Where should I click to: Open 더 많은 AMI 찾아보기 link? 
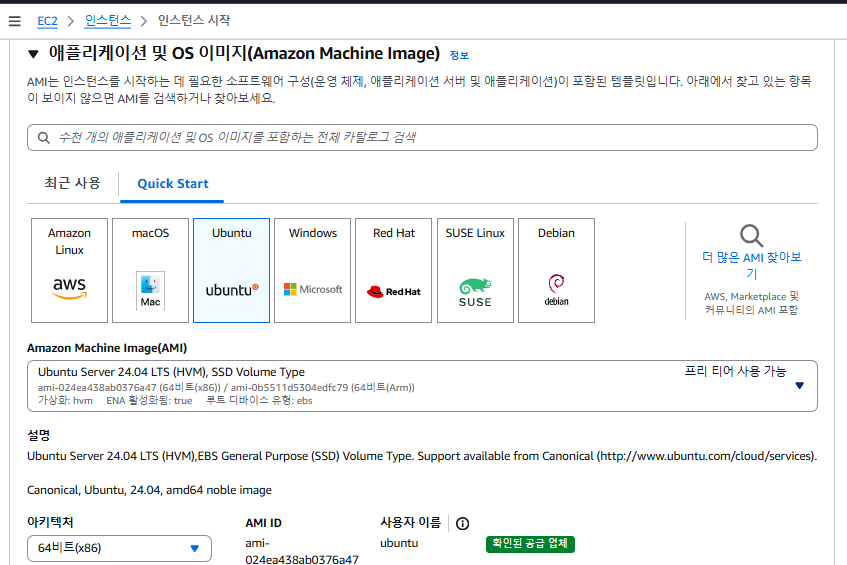pyautogui.click(x=751, y=265)
